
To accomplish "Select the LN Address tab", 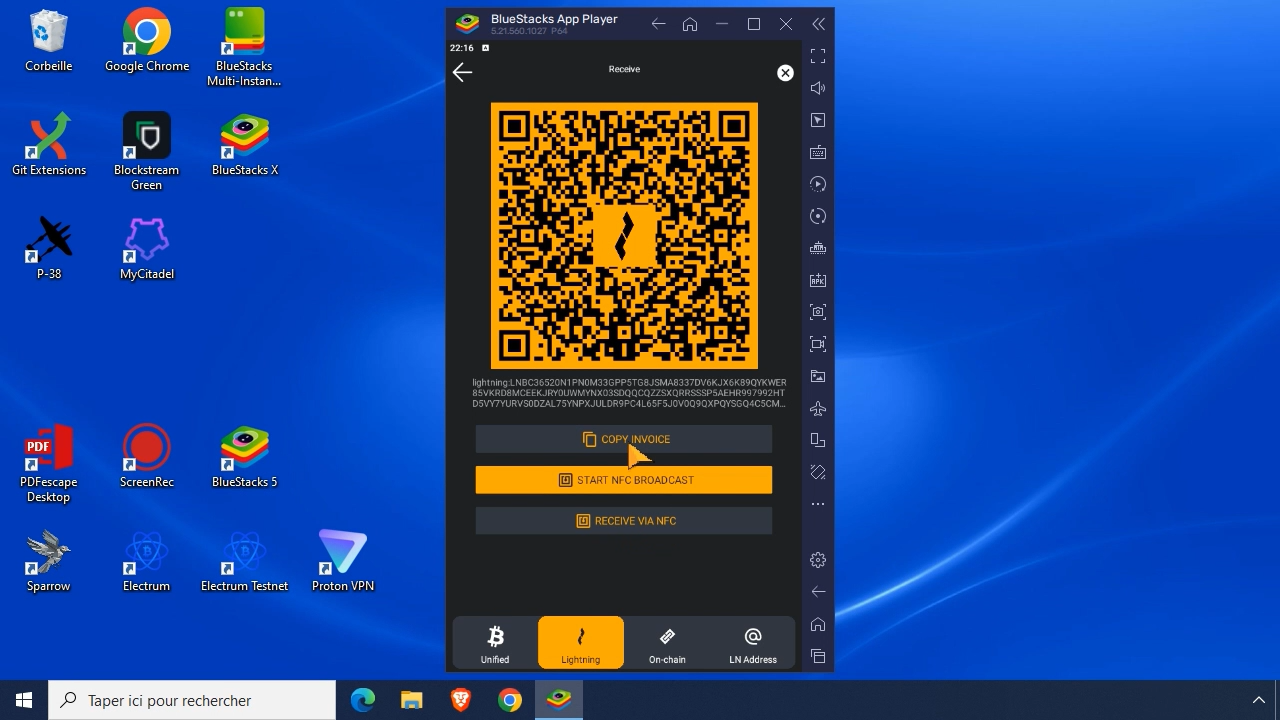I will (752, 642).
